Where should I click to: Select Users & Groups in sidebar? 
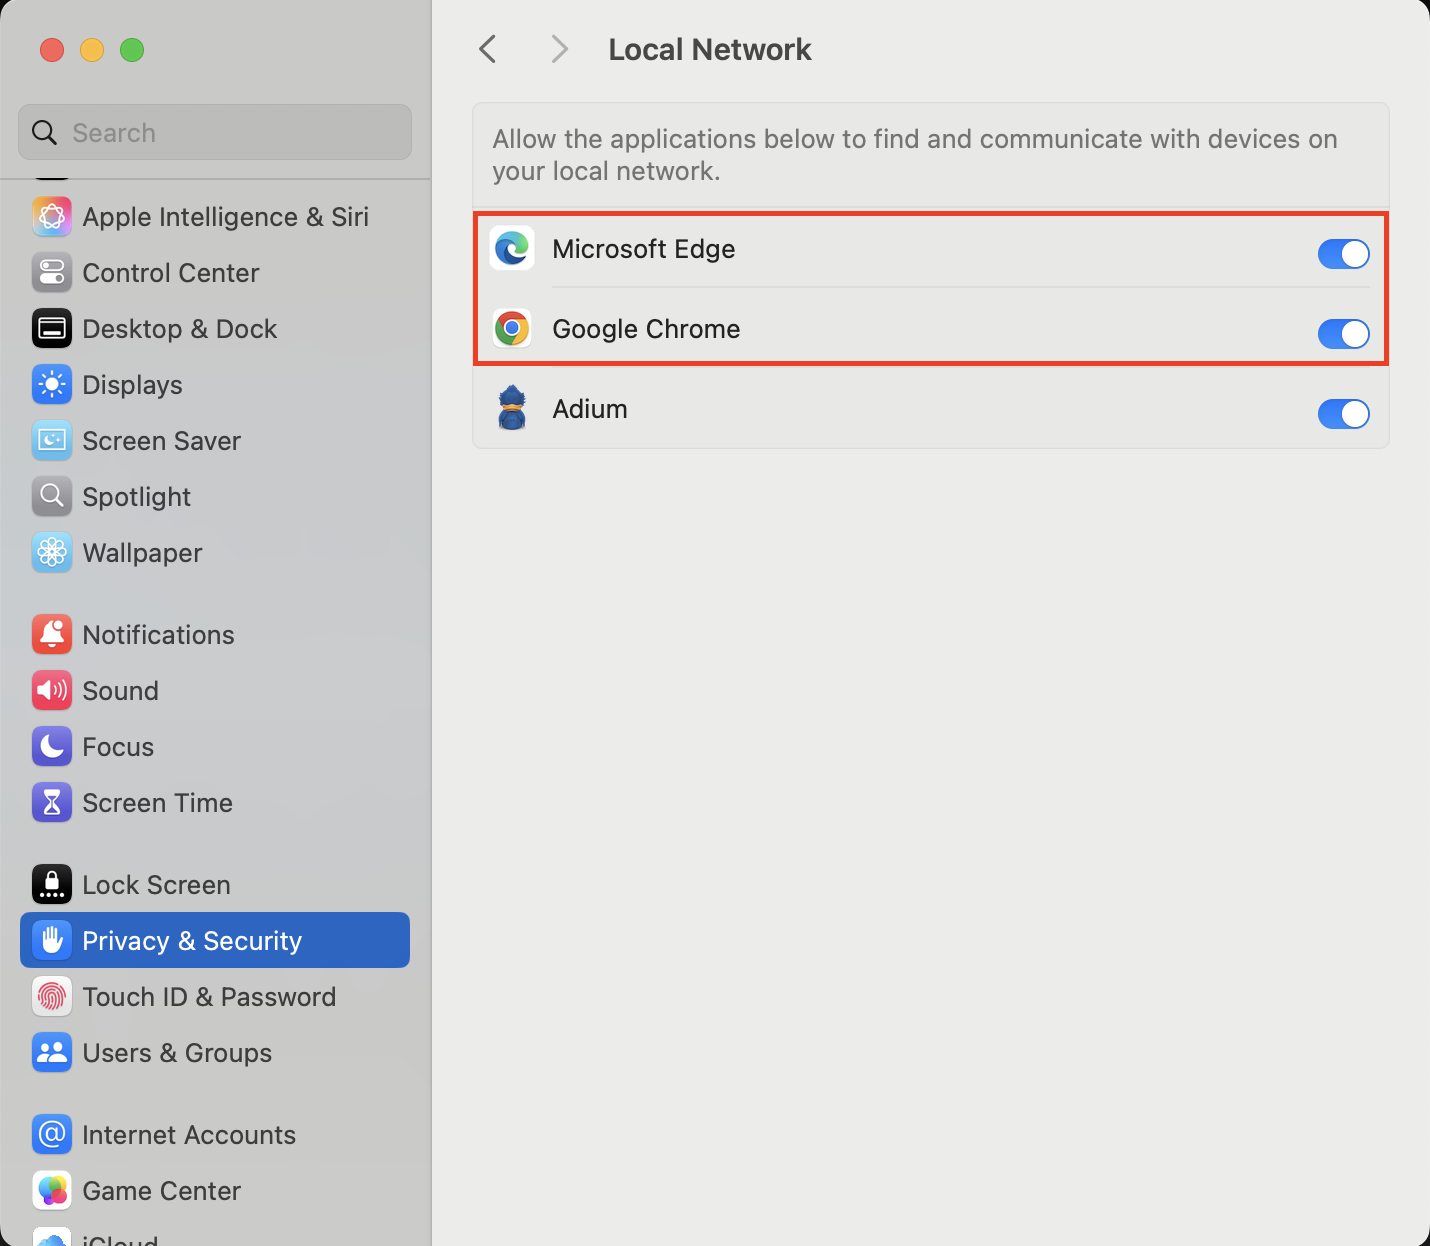[215, 1053]
